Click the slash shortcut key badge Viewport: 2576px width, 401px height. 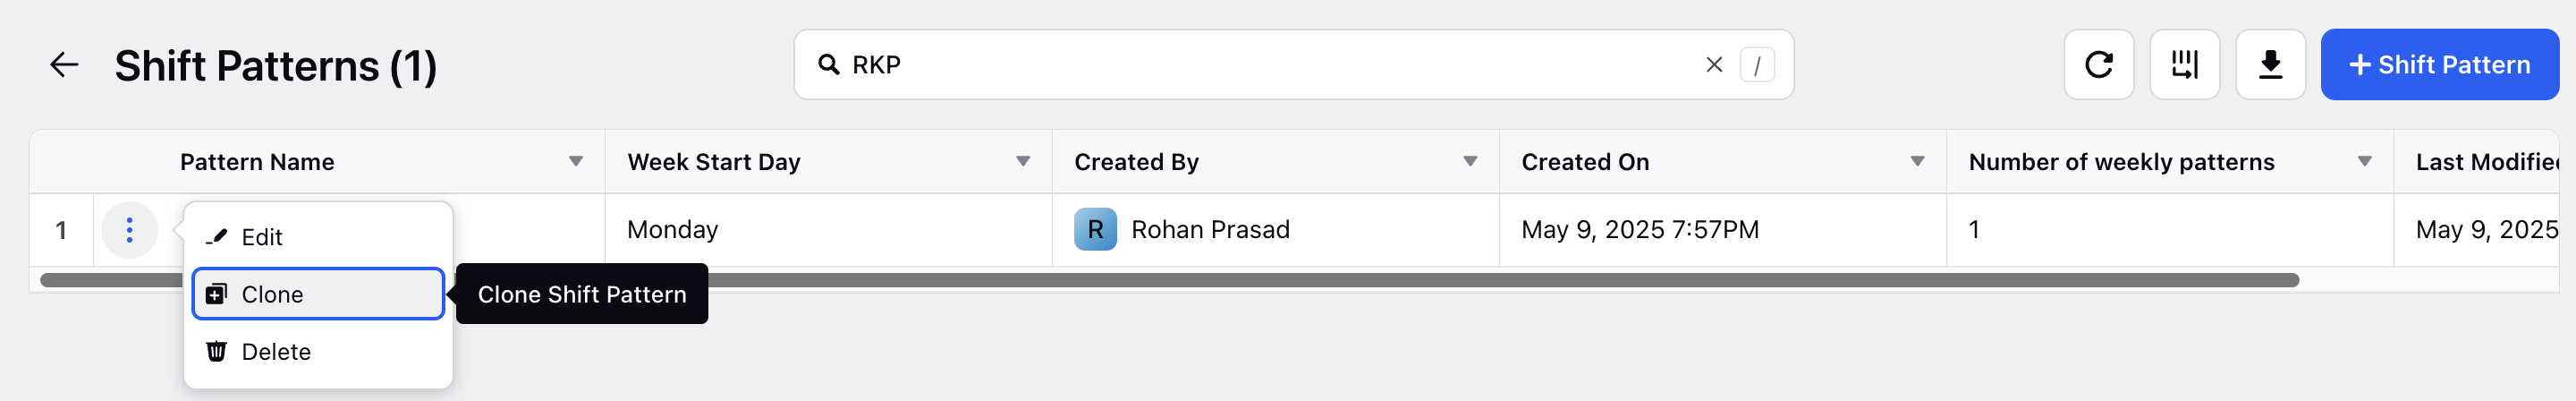(1757, 65)
